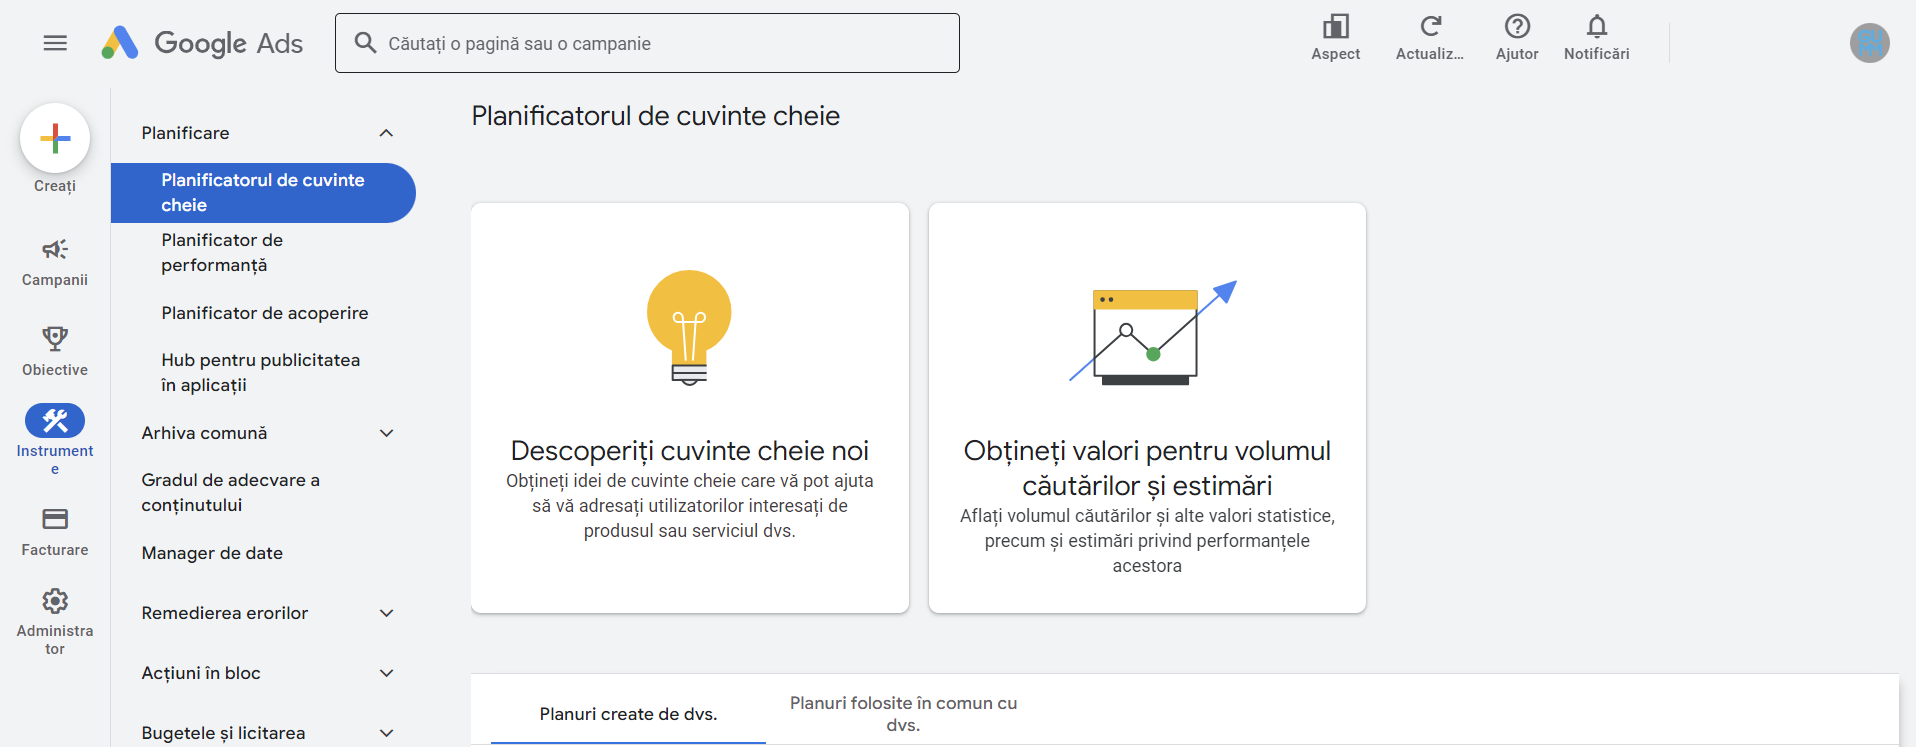Expand Bugetele și licitarea section
Viewport: 1916px width, 747px height.
[x=386, y=733]
